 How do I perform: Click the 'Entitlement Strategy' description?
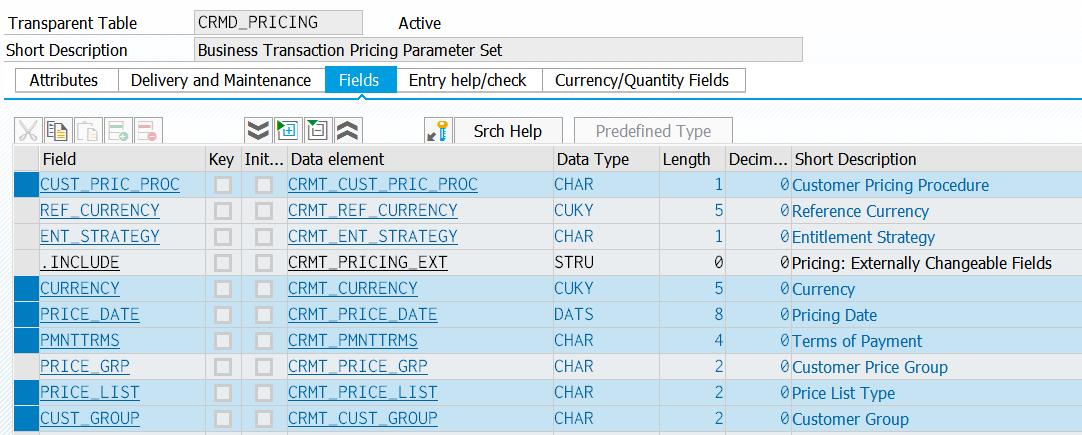tap(863, 237)
